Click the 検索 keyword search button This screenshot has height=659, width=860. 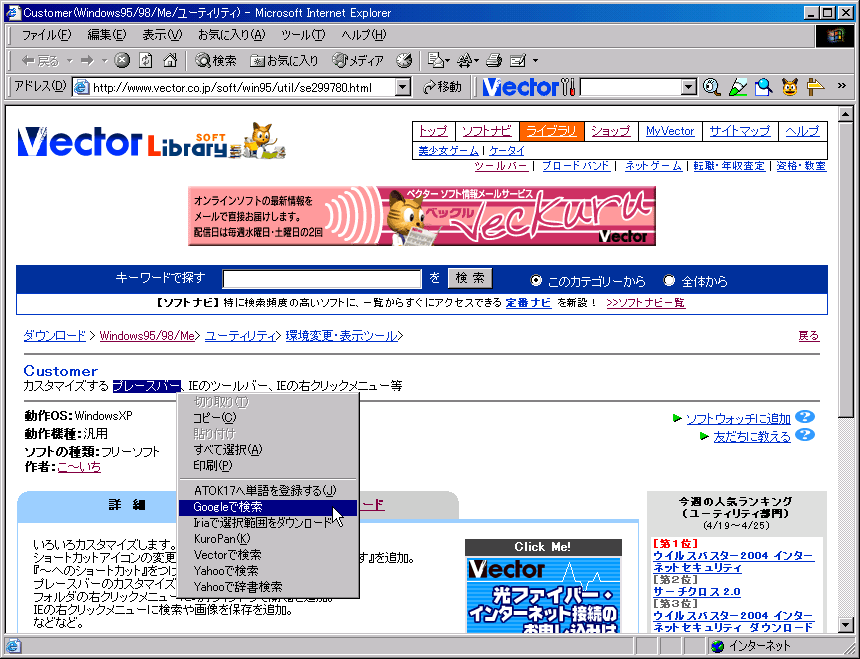click(470, 279)
